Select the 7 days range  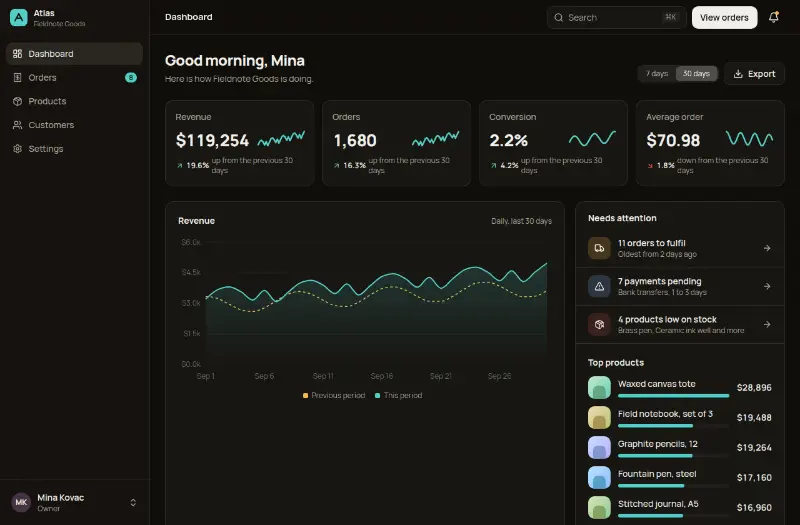pyautogui.click(x=657, y=73)
